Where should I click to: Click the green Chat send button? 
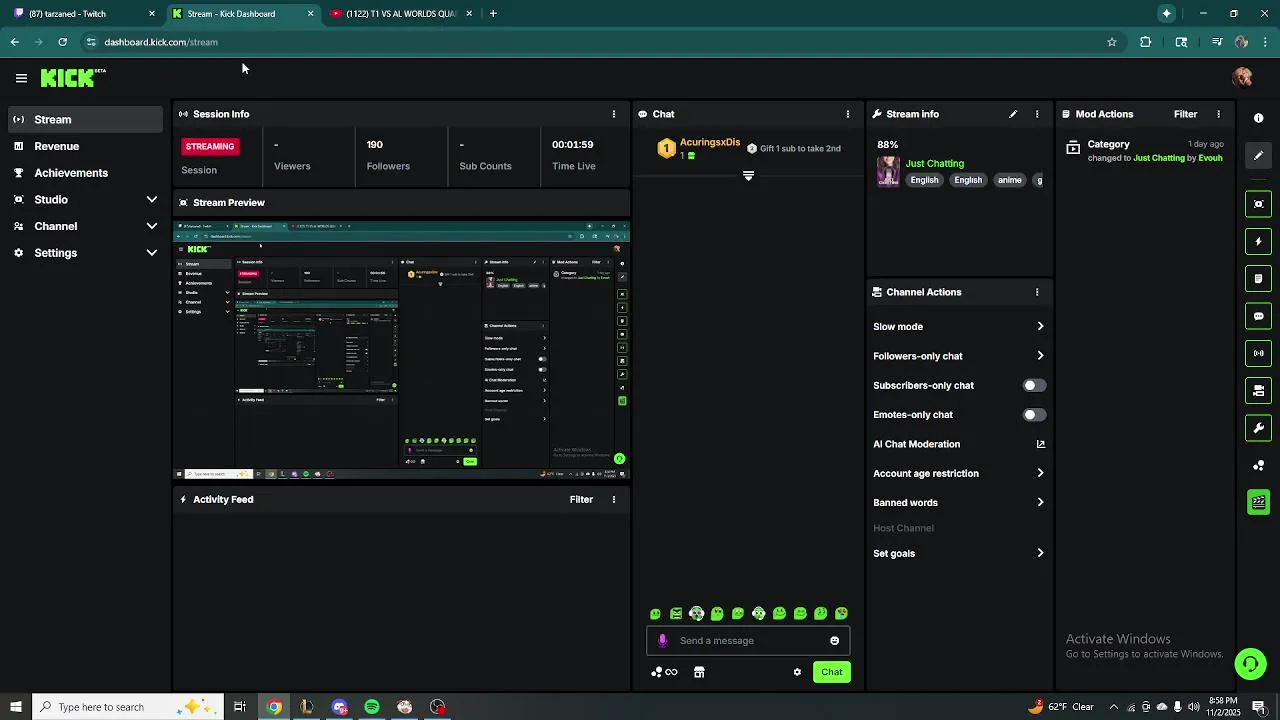click(x=832, y=672)
